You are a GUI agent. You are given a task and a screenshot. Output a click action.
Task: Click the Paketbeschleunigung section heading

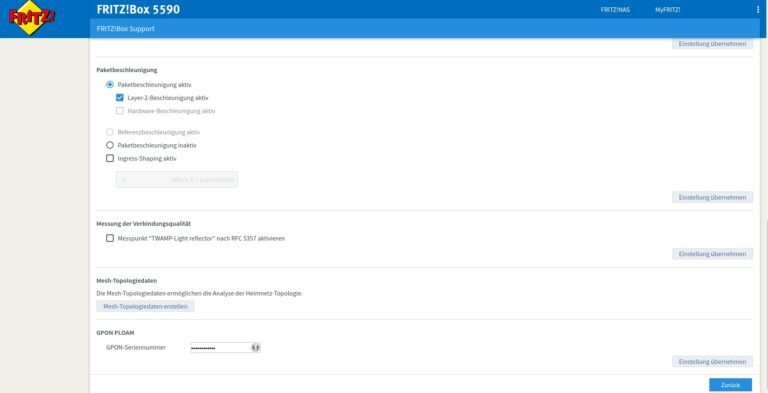[x=127, y=70]
